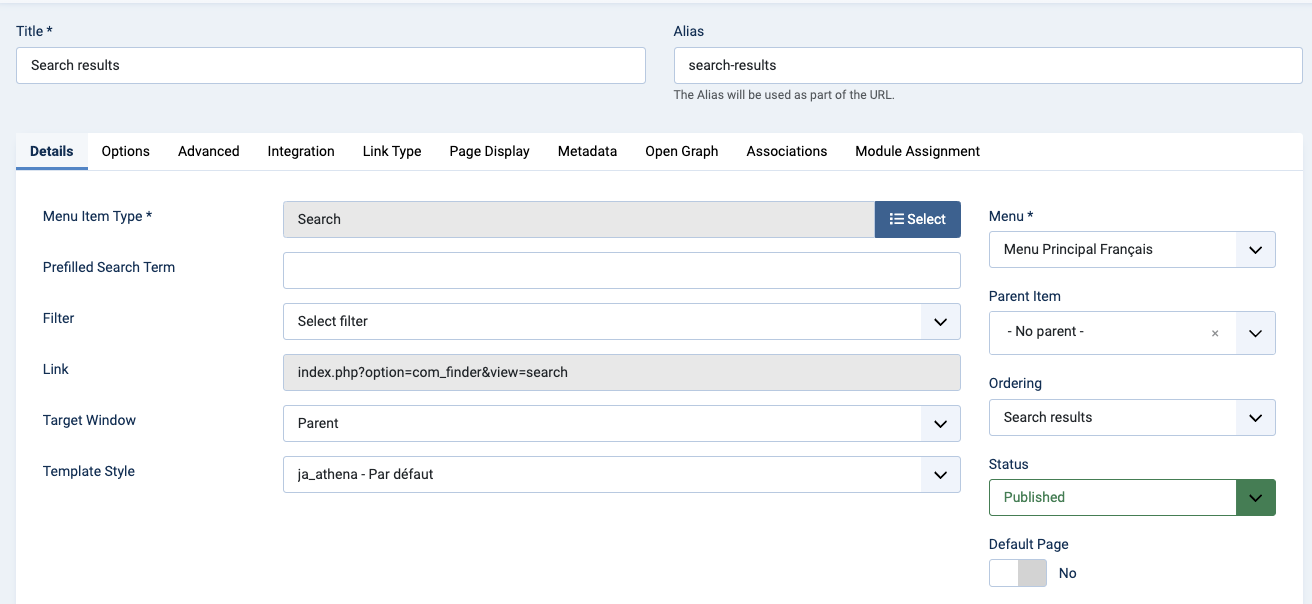This screenshot has height=604, width=1312.
Task: Open the Advanced tab
Action: [208, 151]
